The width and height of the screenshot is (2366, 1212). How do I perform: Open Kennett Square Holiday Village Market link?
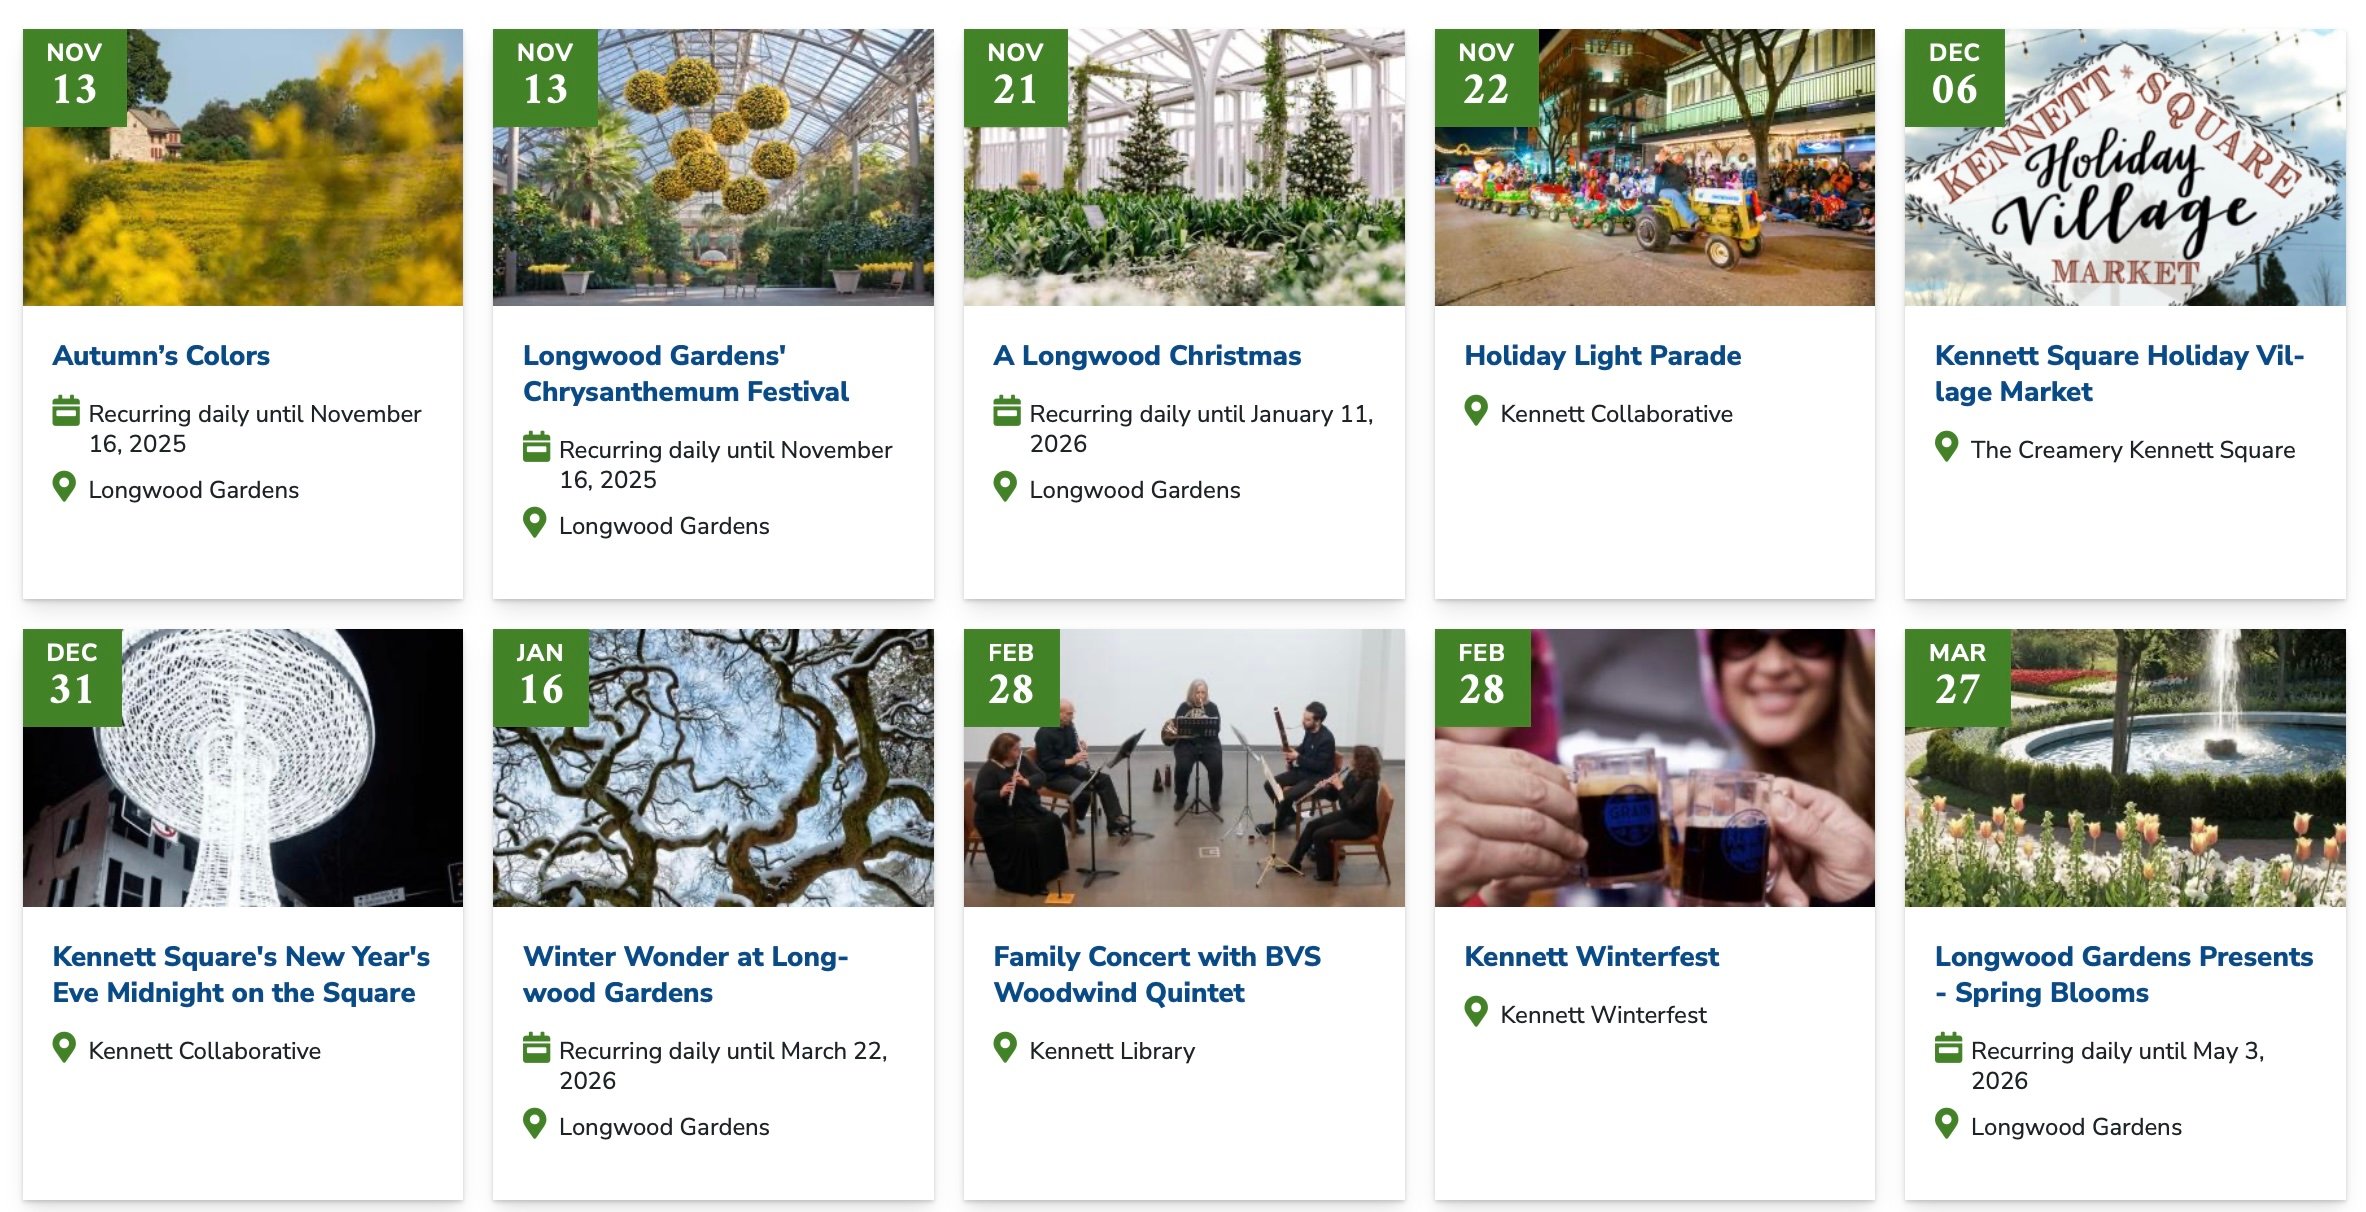click(2118, 373)
